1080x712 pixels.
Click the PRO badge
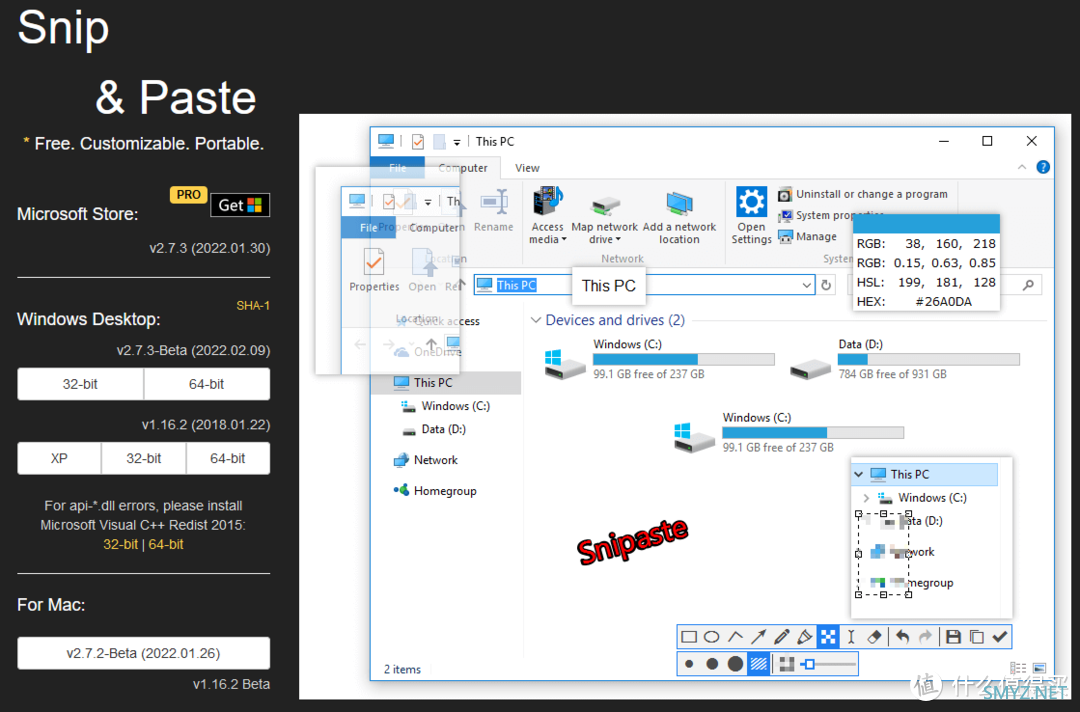click(x=188, y=195)
